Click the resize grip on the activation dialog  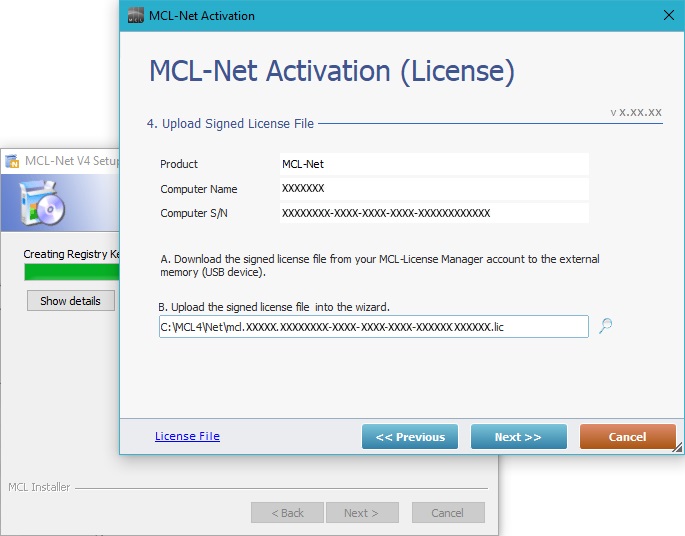click(x=677, y=447)
